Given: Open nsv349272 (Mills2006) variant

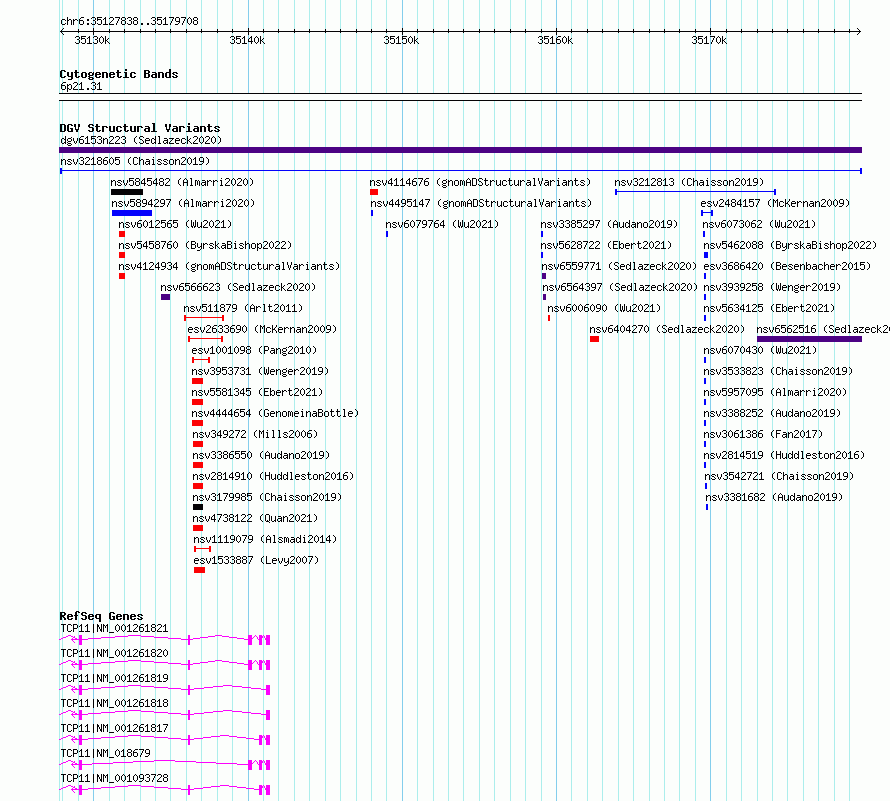Looking at the screenshot, I should pyautogui.click(x=255, y=434).
